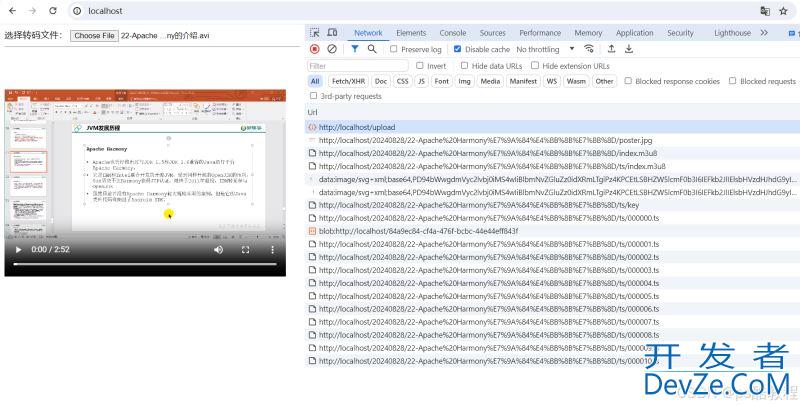Image resolution: width=800 pixels, height=406 pixels.
Task: Check Hide extension URLs
Action: [x=535, y=65]
